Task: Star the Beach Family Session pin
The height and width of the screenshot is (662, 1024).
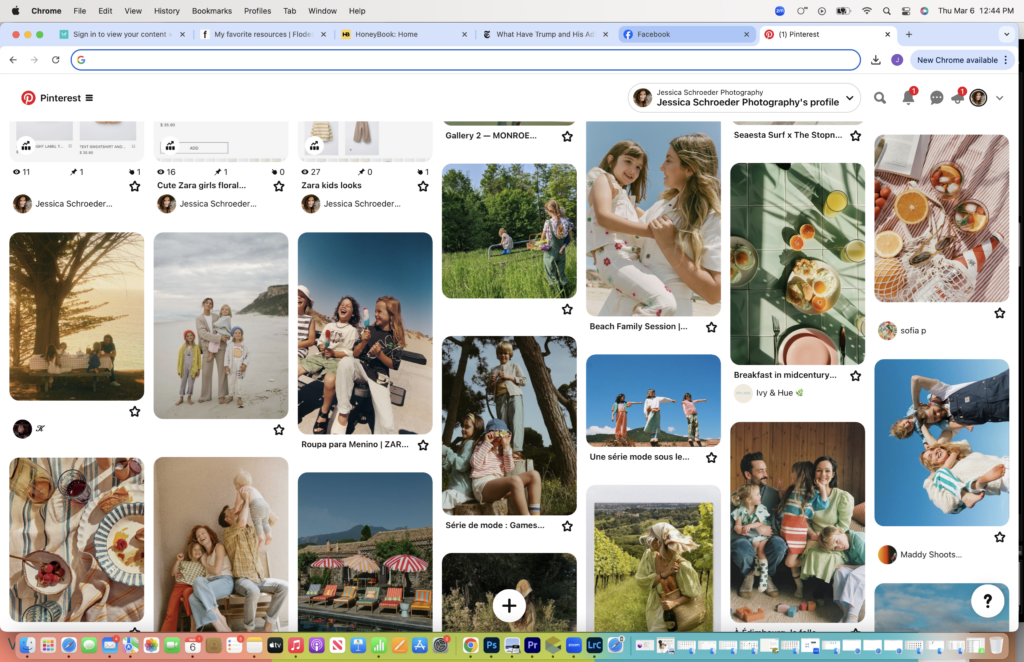Action: (711, 327)
